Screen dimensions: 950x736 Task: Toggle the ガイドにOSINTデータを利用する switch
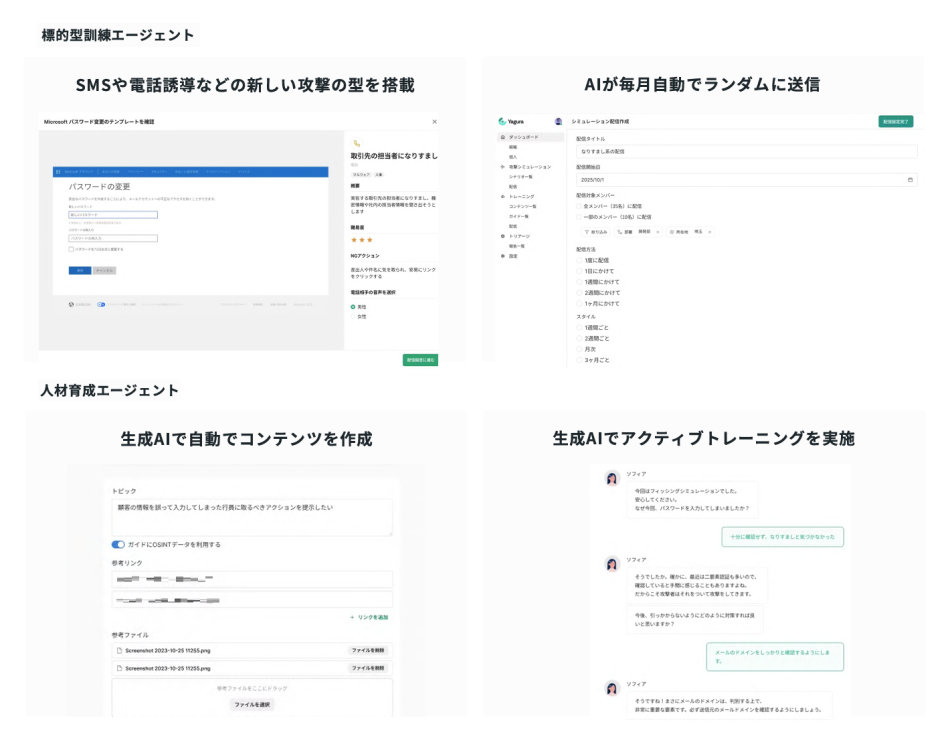(x=118, y=545)
